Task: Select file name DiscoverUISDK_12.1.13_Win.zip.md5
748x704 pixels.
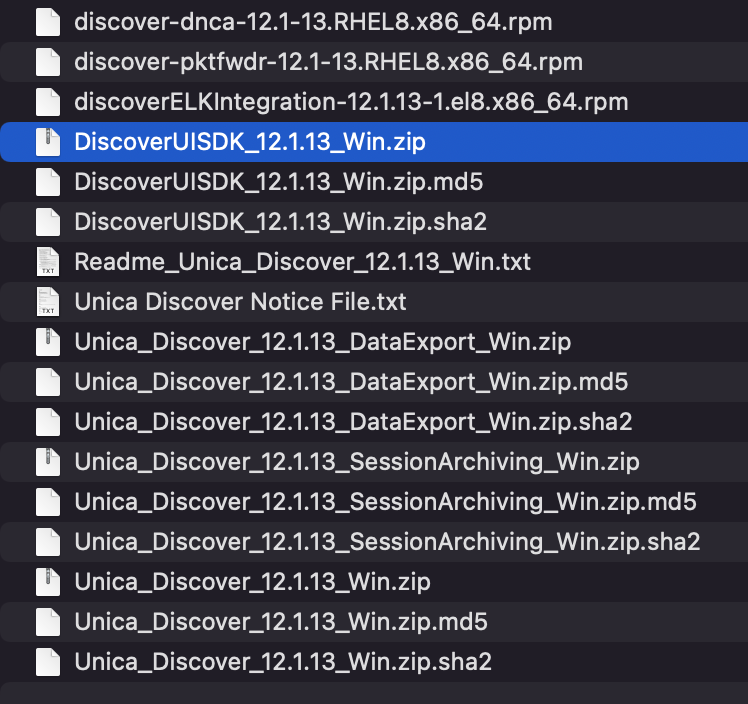Action: [x=279, y=183]
